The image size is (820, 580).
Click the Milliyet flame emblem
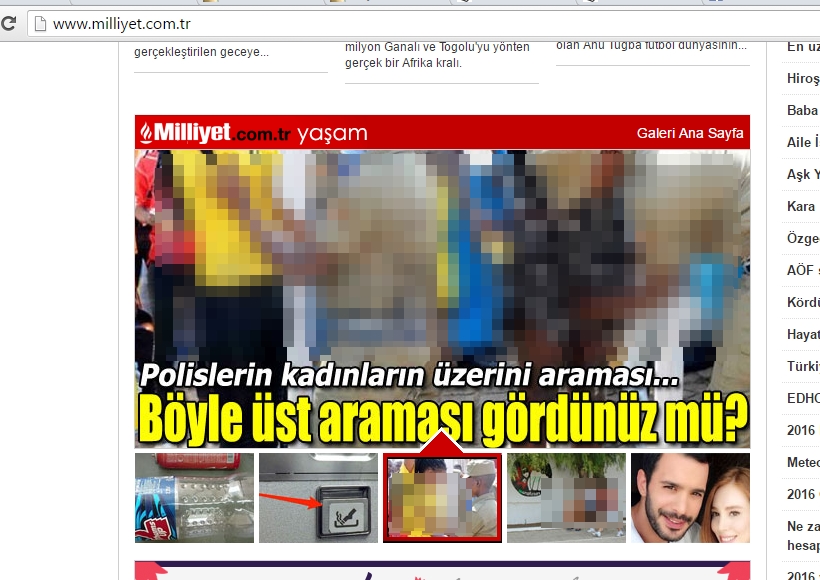[148, 133]
